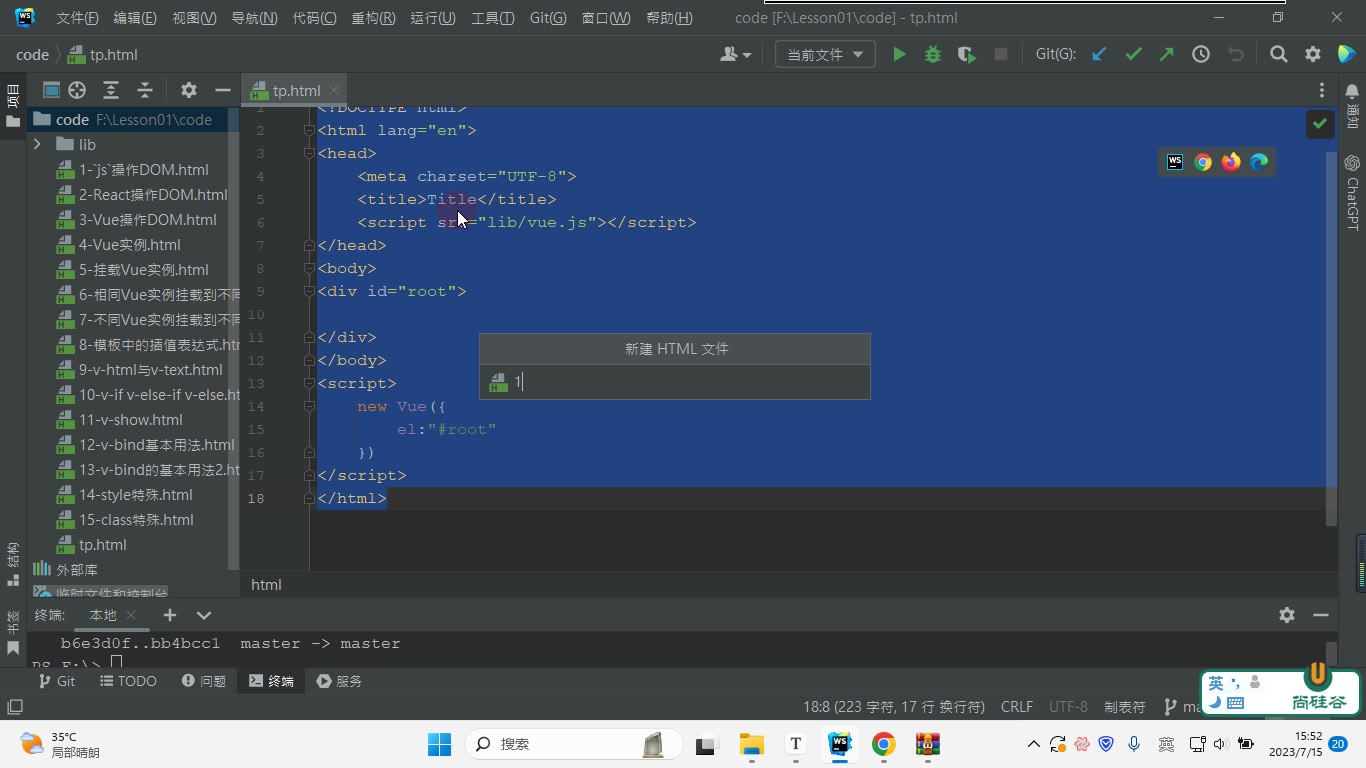
Task: Open the page in Firefox from the editor
Action: (x=1231, y=162)
